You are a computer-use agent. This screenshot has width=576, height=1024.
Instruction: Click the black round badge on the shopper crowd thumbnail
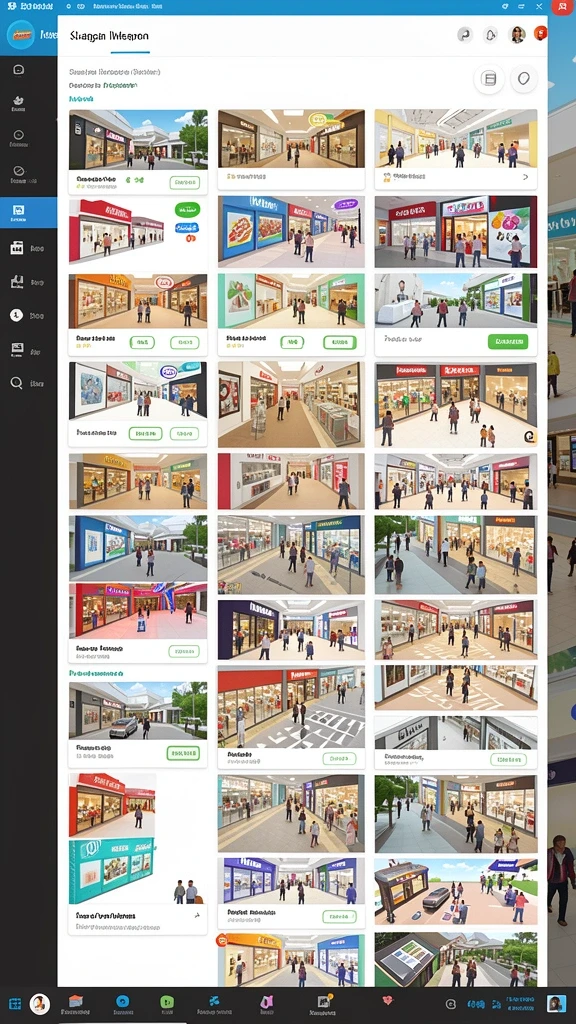529,438
